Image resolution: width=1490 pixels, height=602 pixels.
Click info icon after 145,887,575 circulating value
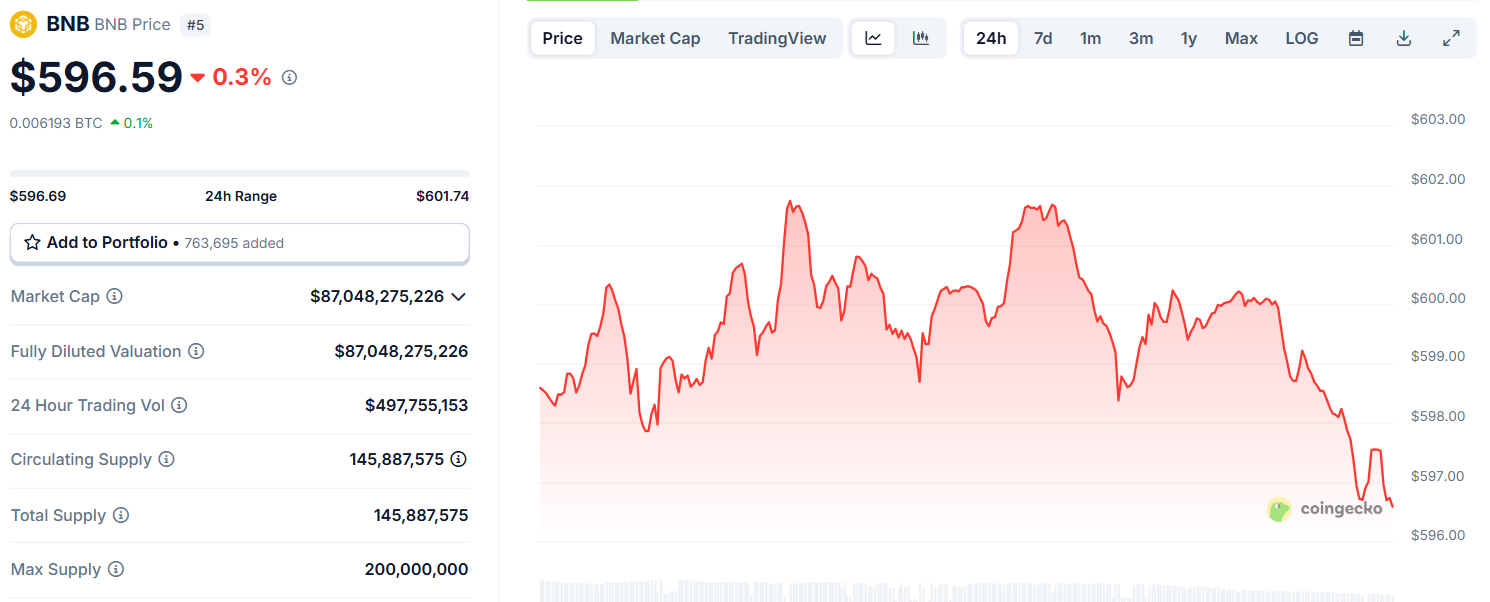[458, 460]
